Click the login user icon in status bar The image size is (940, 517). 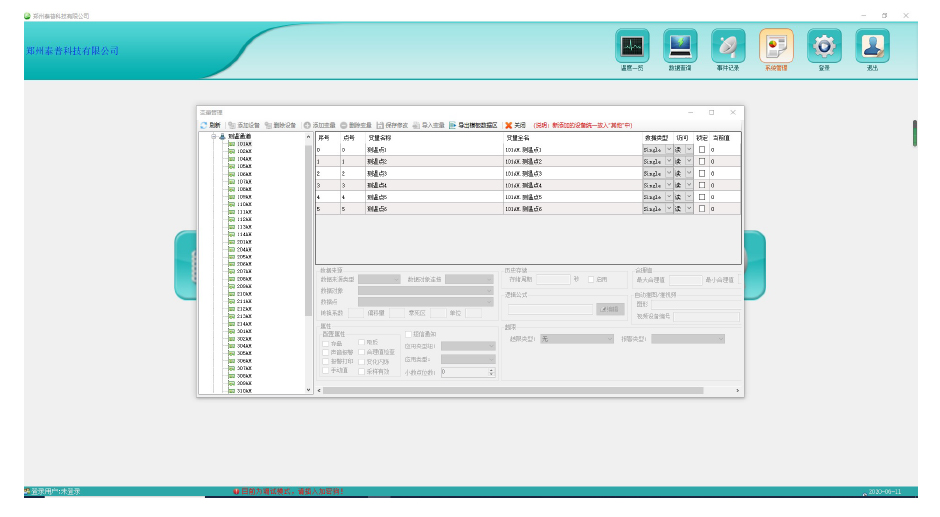[x=27, y=491]
